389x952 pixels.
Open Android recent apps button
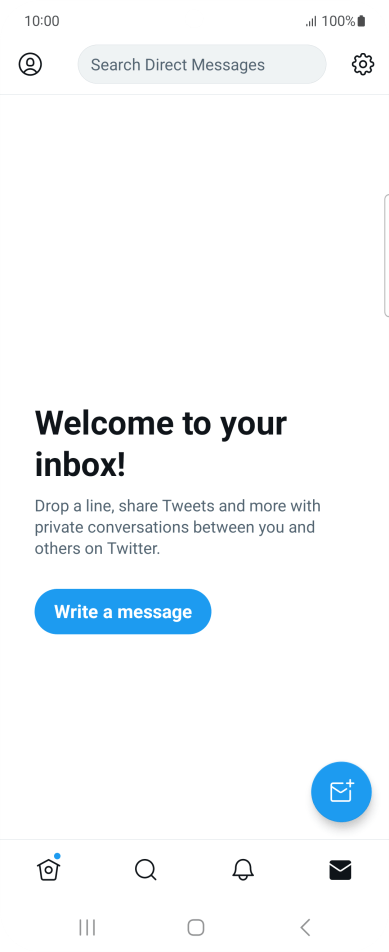(87, 927)
